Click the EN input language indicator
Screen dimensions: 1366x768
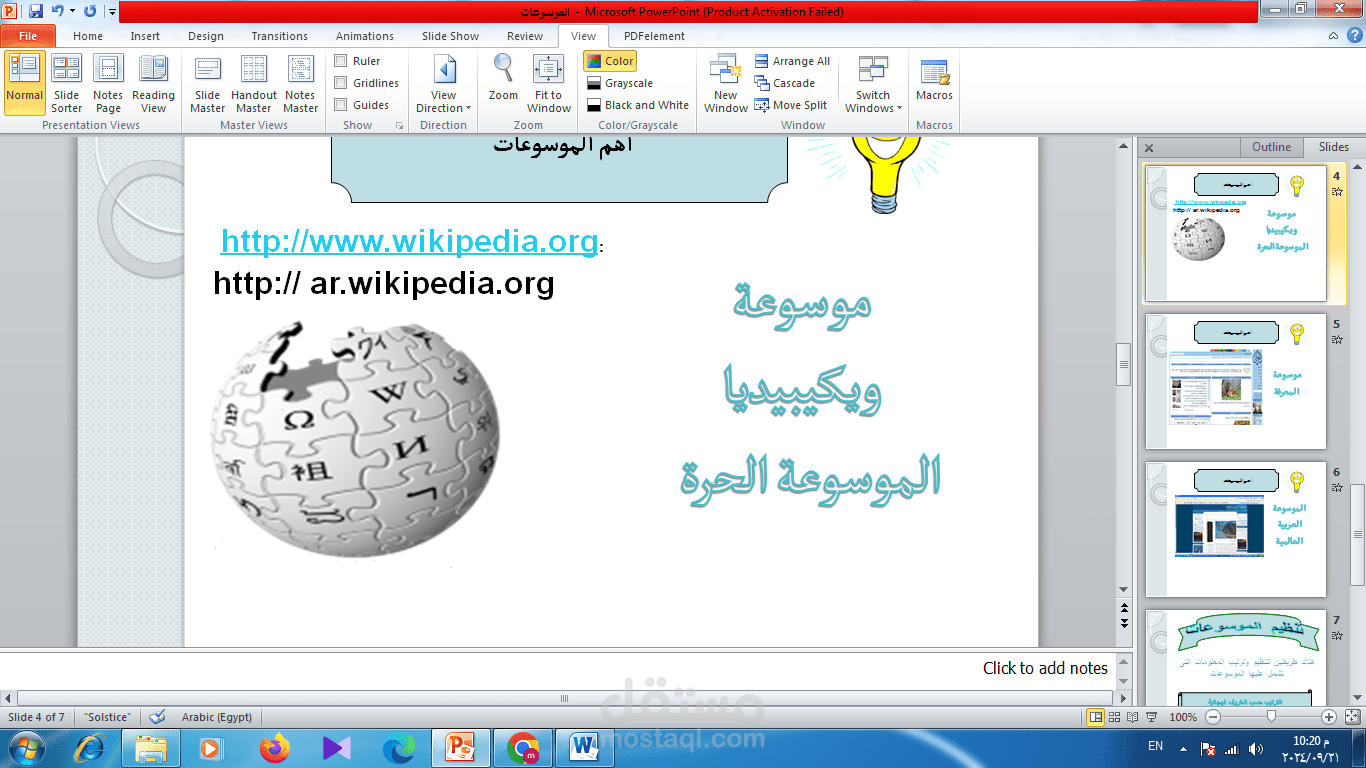point(1156,747)
